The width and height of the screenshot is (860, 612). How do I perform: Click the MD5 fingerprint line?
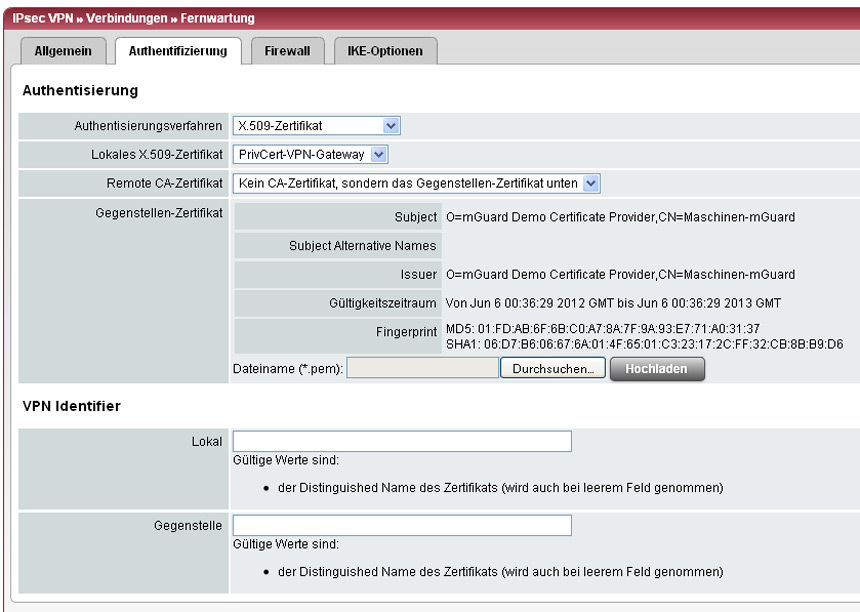point(602,329)
